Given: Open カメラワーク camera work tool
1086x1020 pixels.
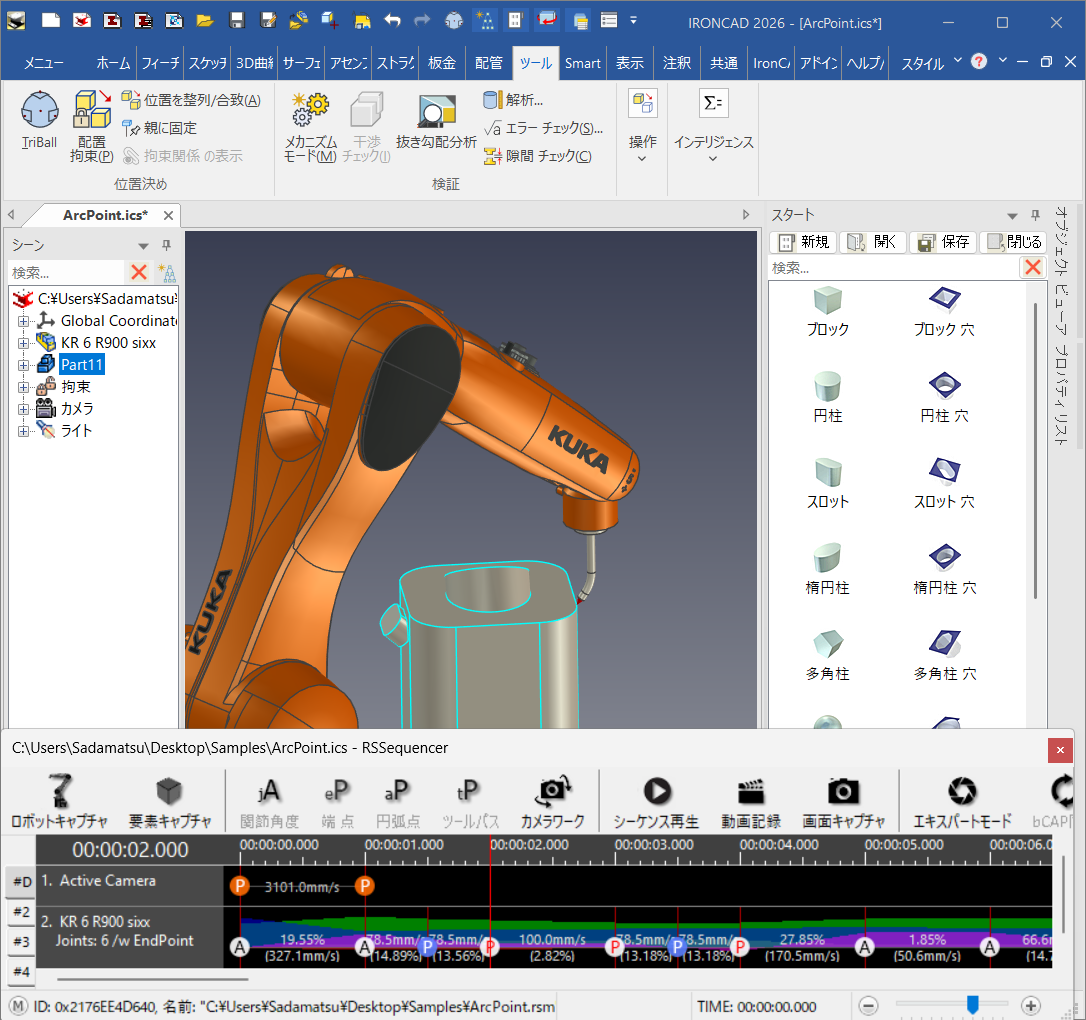Looking at the screenshot, I should pyautogui.click(x=553, y=801).
